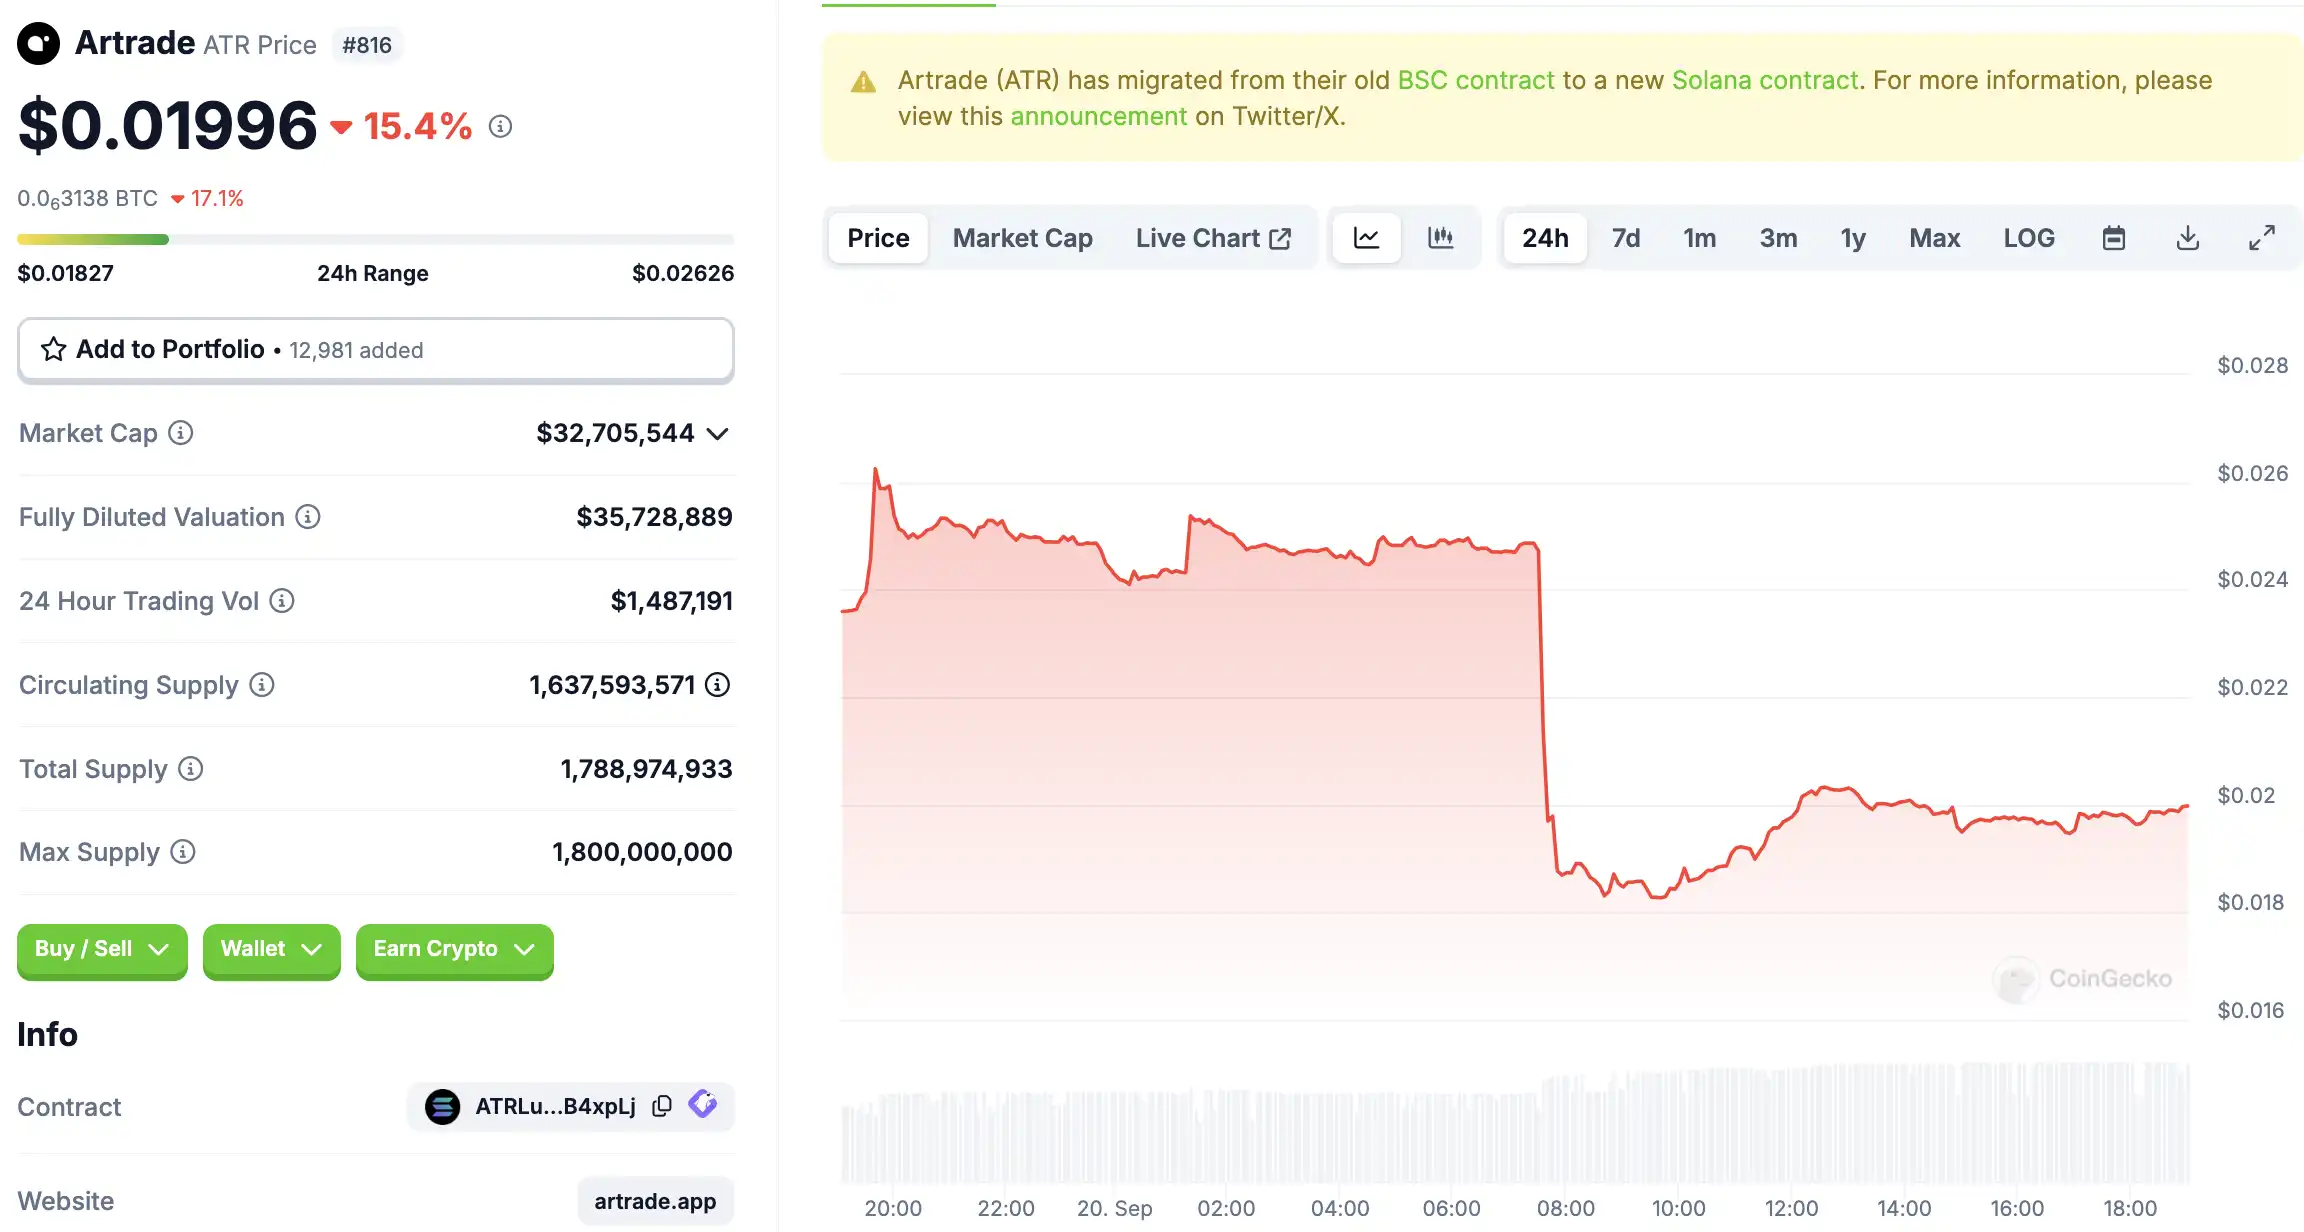Click info icon beside Circulating Supply value
Image resolution: width=2304 pixels, height=1232 pixels.
coord(718,685)
